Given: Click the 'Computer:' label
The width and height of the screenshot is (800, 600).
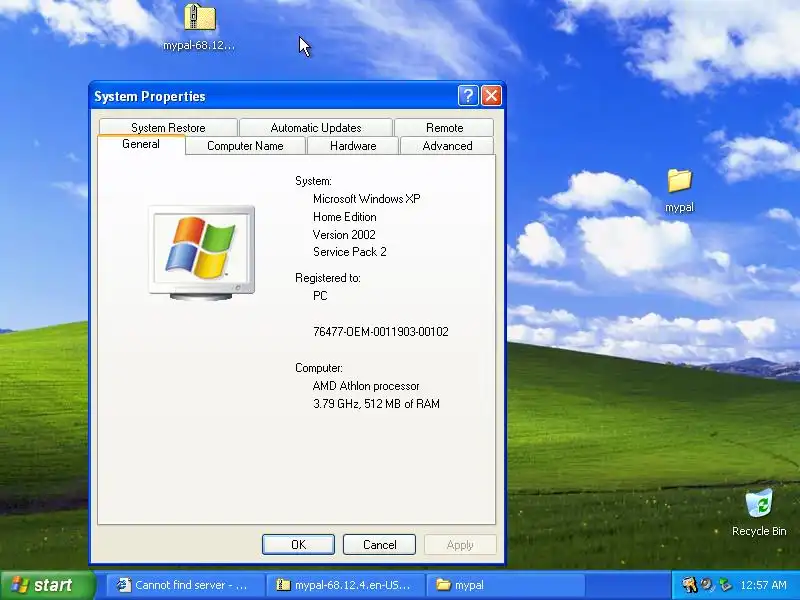Looking at the screenshot, I should [x=319, y=368].
